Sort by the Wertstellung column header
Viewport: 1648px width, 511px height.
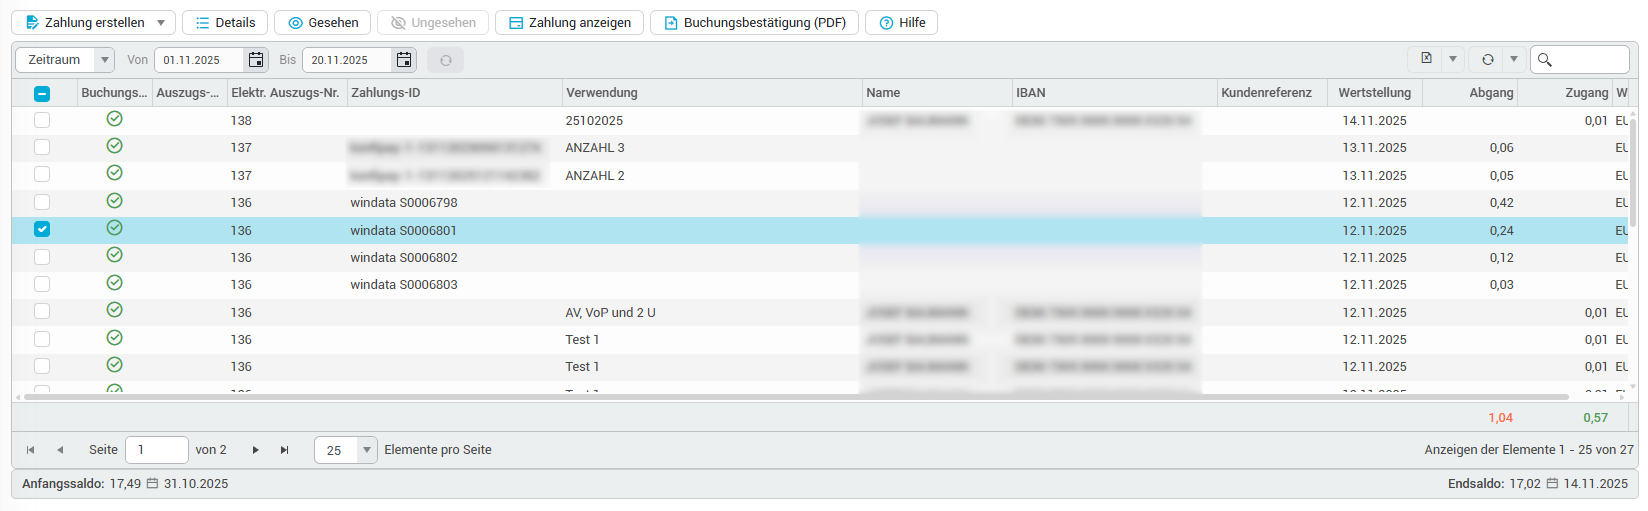pos(1374,93)
